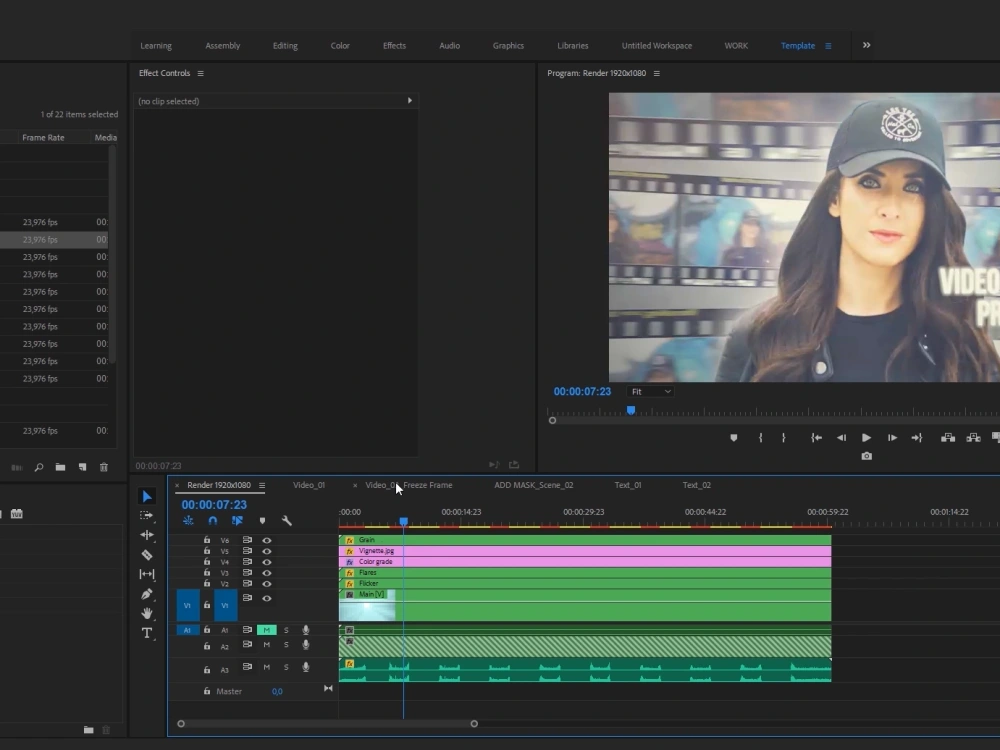Toggle timeline Snap magnet icon
This screenshot has height=750, width=1000.
(213, 521)
